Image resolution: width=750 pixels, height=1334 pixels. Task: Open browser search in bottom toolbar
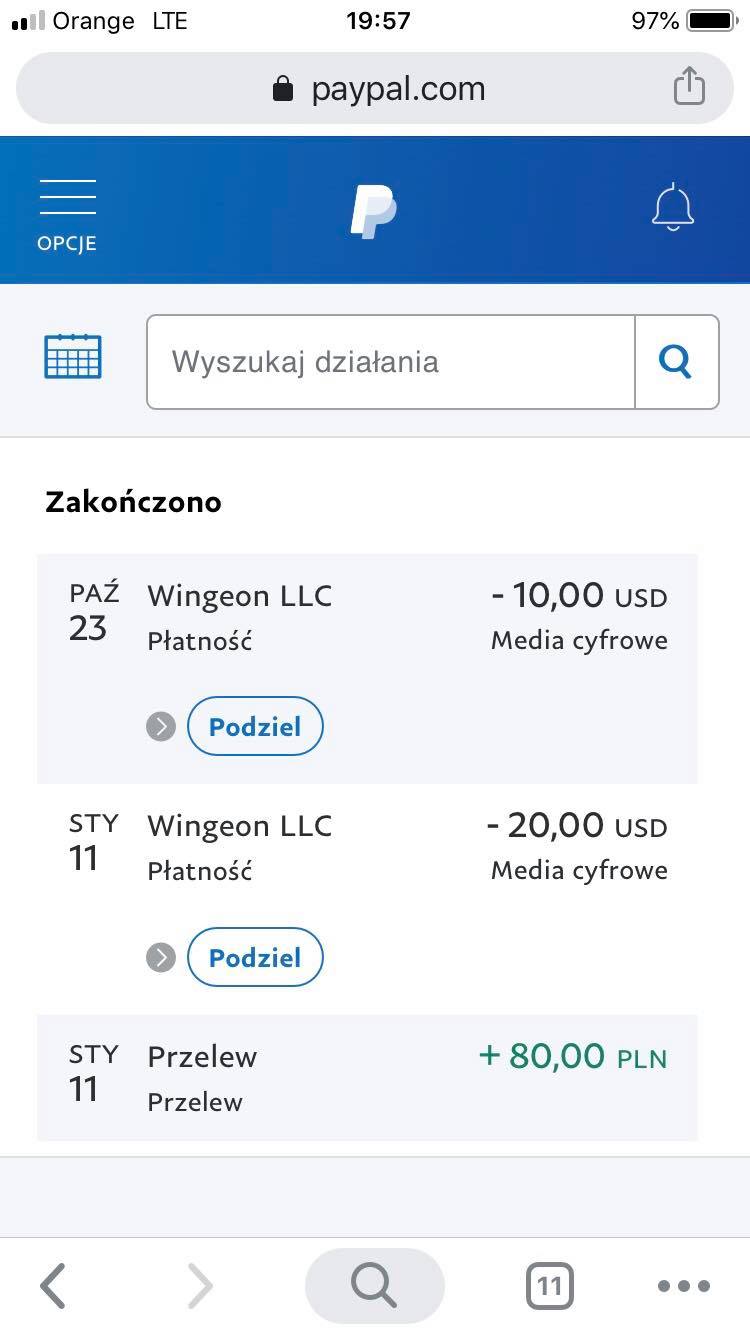point(375,1286)
